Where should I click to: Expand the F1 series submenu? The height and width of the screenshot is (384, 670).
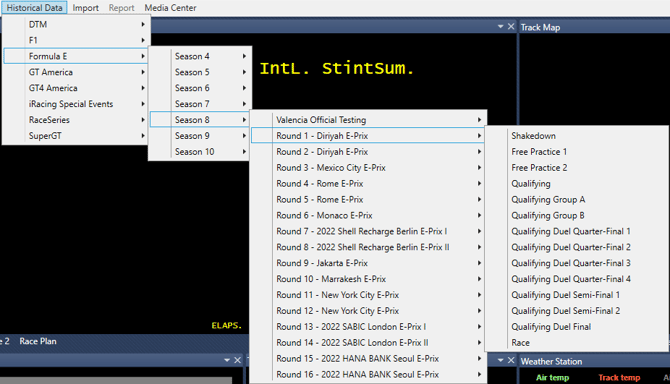[76, 40]
